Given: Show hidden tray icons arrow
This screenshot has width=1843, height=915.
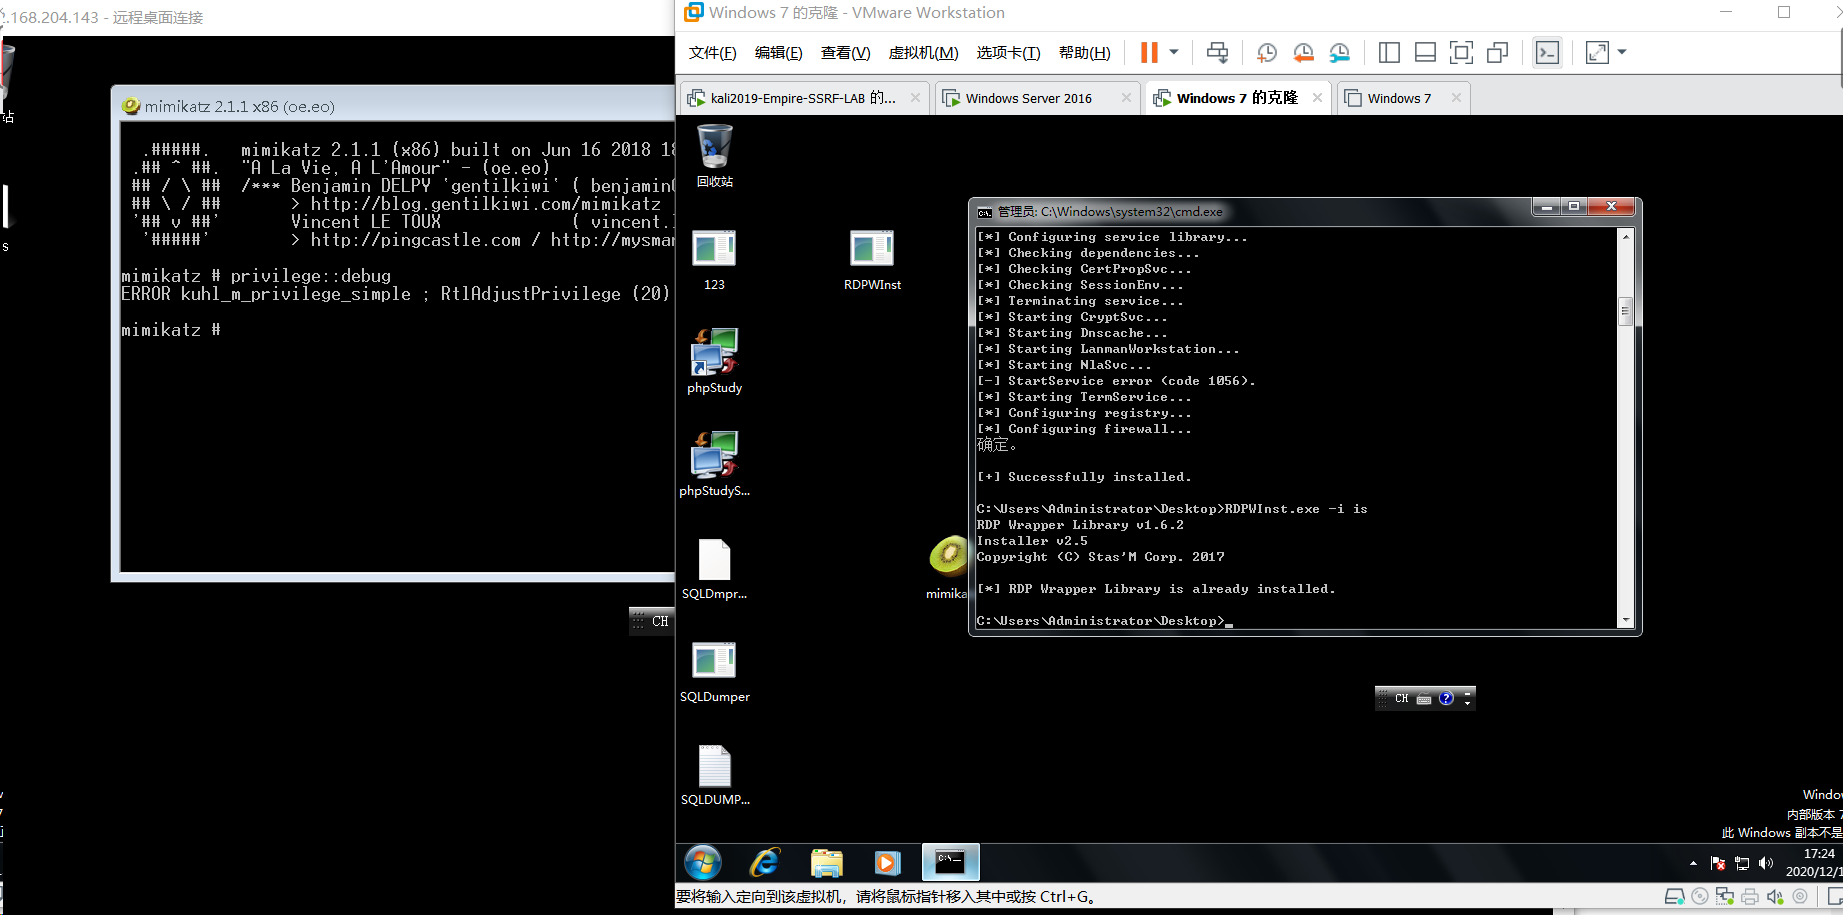Looking at the screenshot, I should click(x=1693, y=863).
